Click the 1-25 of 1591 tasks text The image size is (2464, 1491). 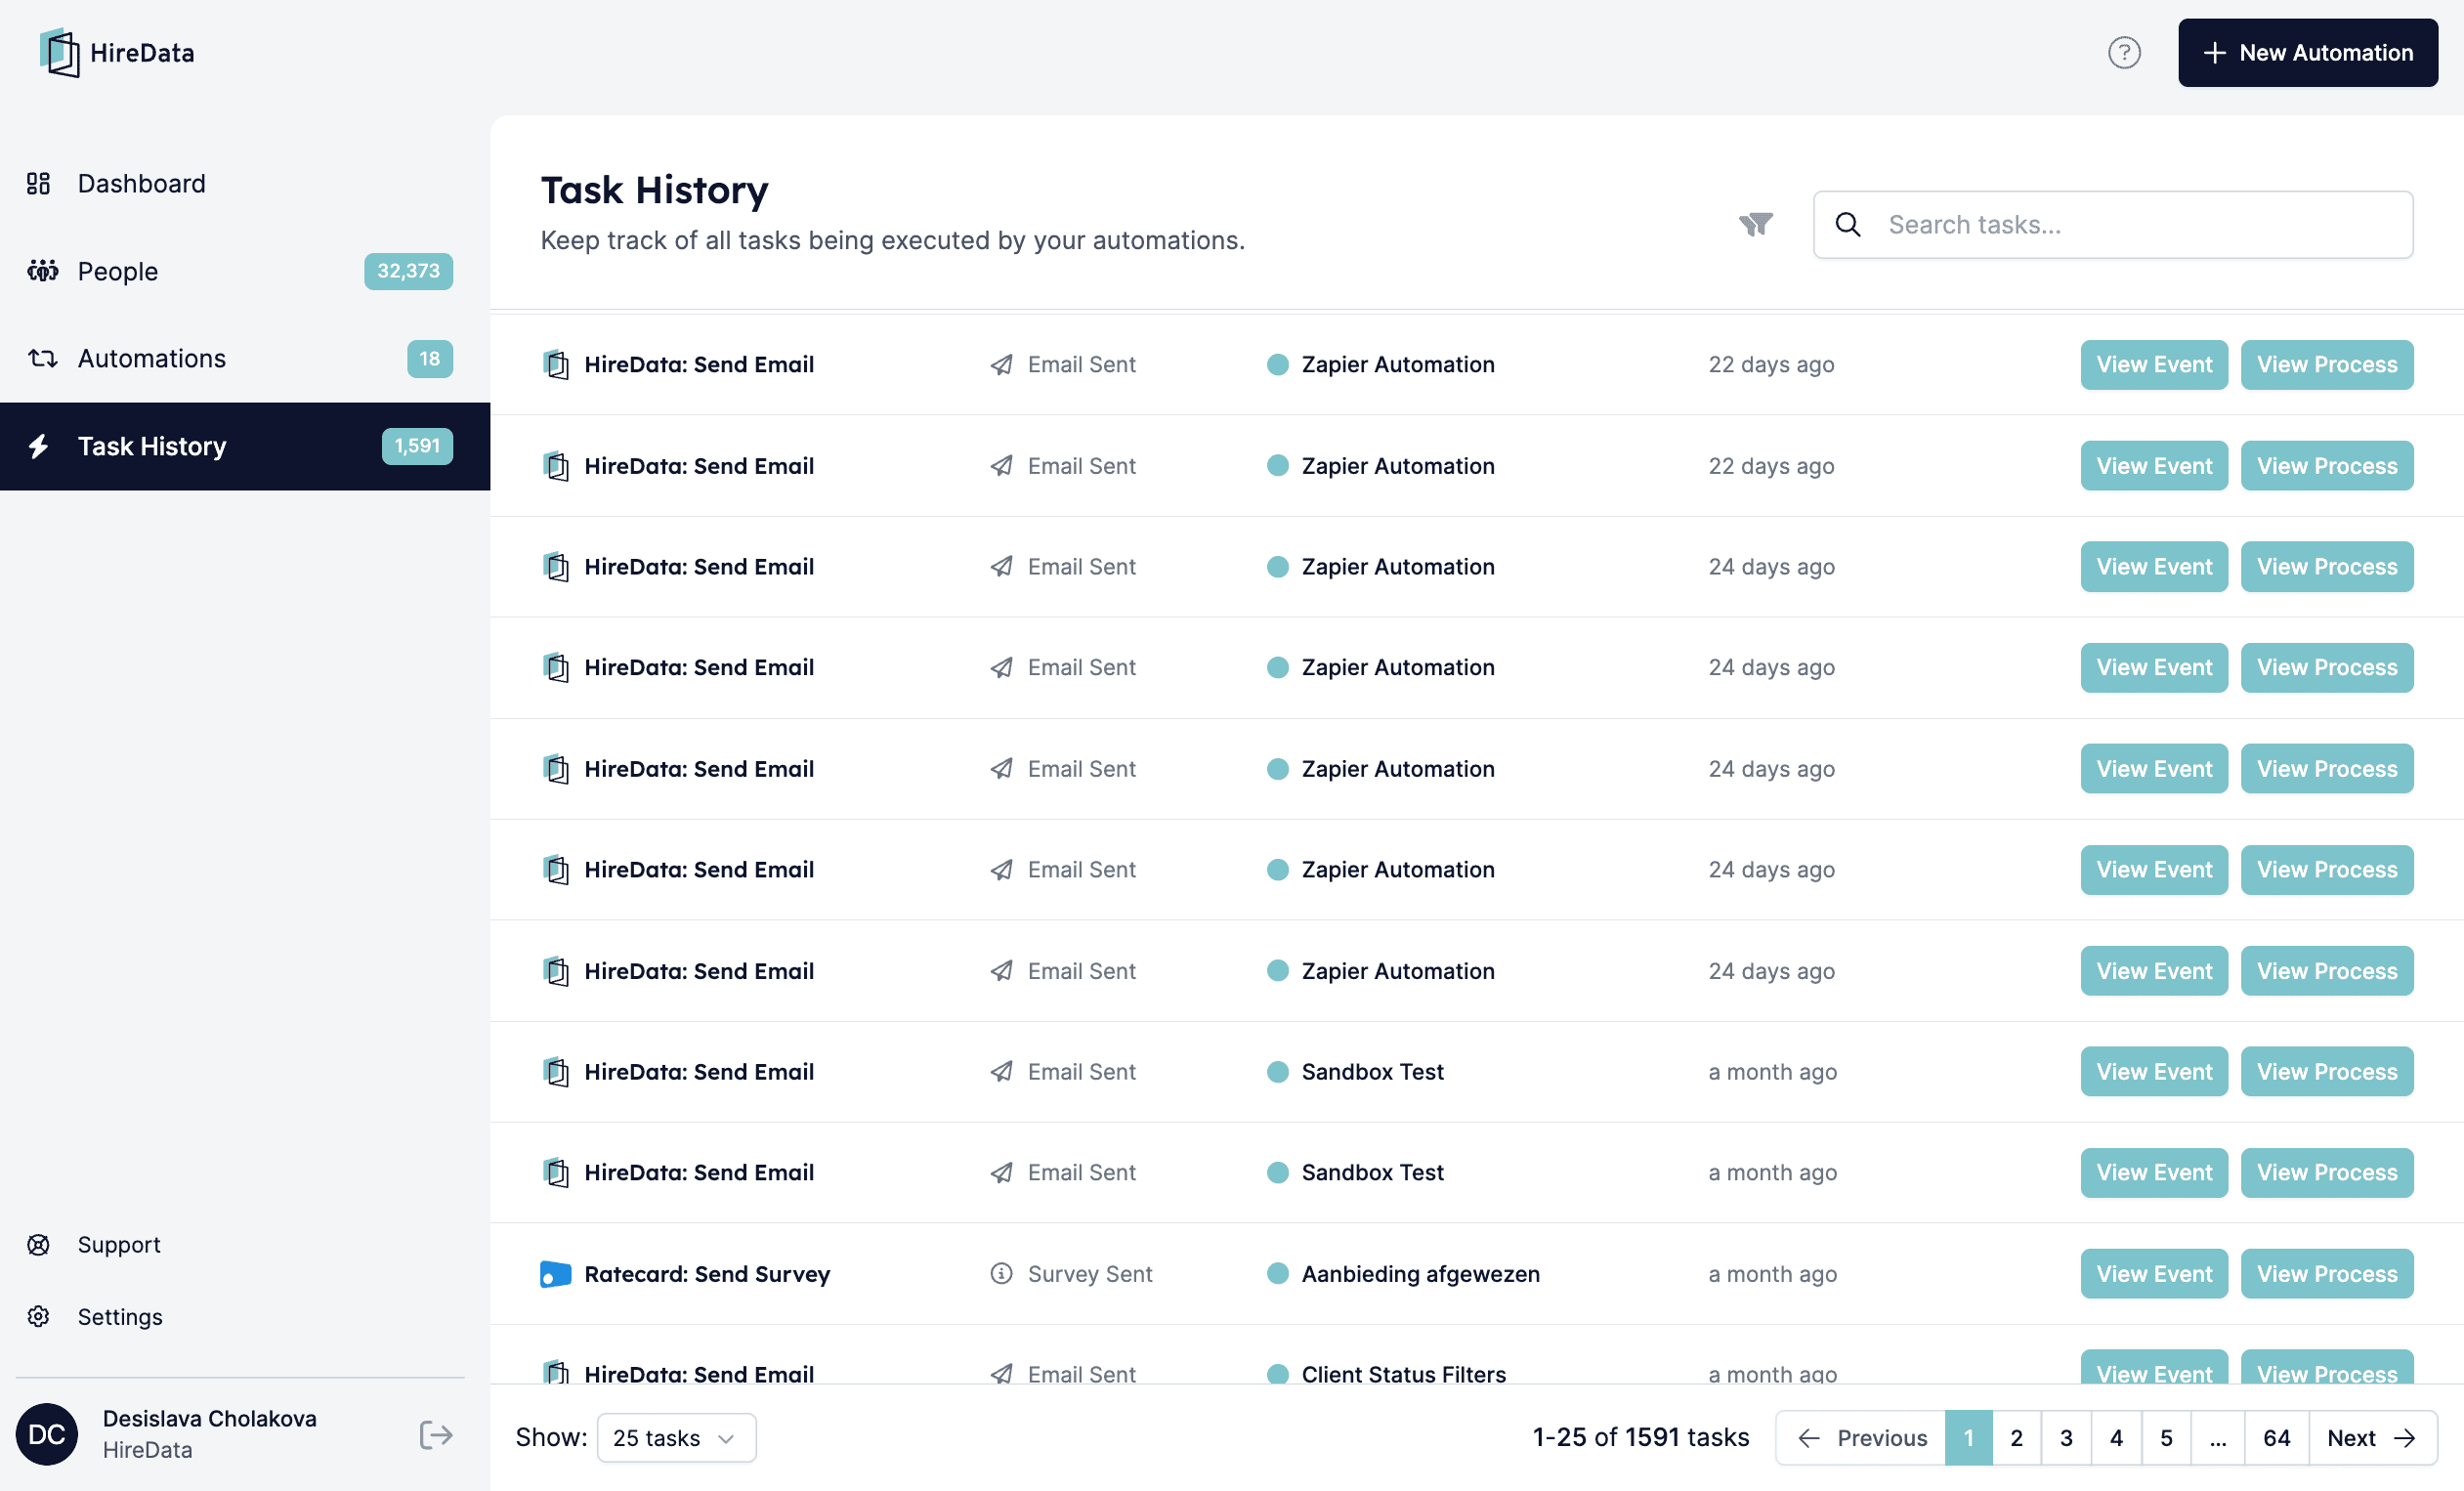[1640, 1437]
